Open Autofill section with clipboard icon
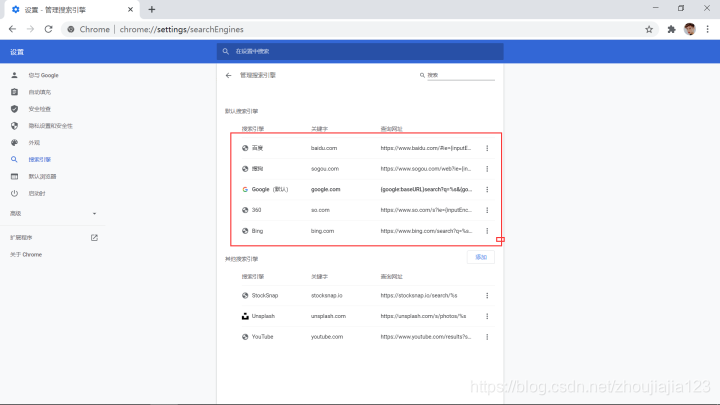Screen dimensions: 720x405 tap(39, 92)
